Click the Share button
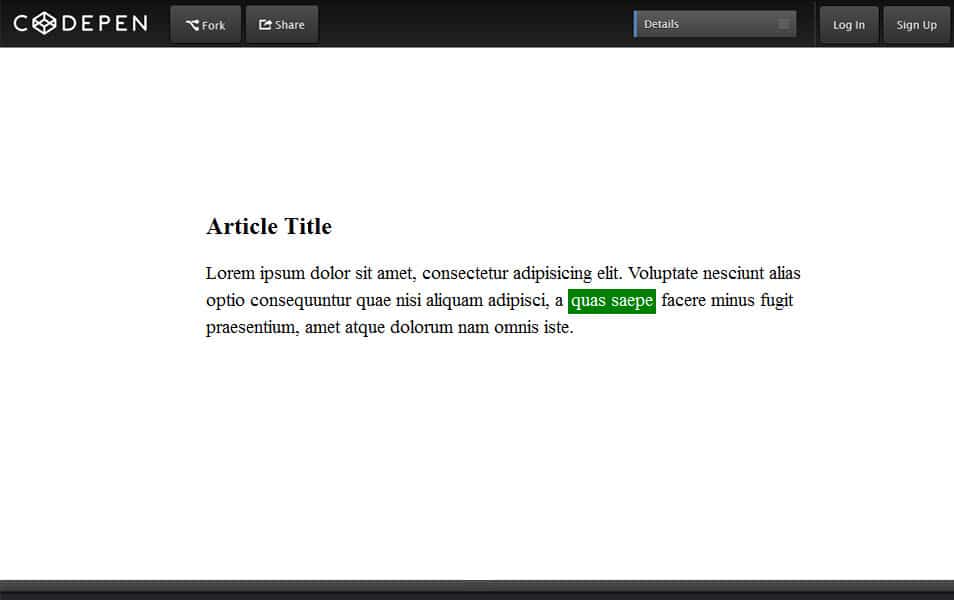The width and height of the screenshot is (954, 600). click(281, 24)
